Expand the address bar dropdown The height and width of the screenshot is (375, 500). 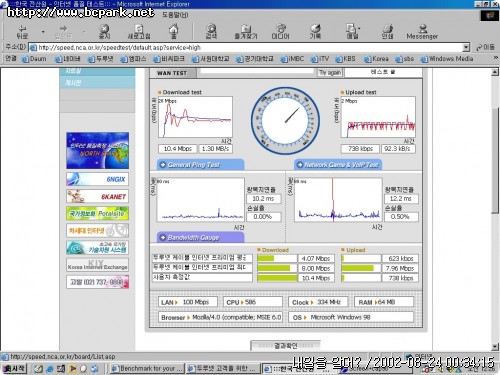click(x=466, y=47)
